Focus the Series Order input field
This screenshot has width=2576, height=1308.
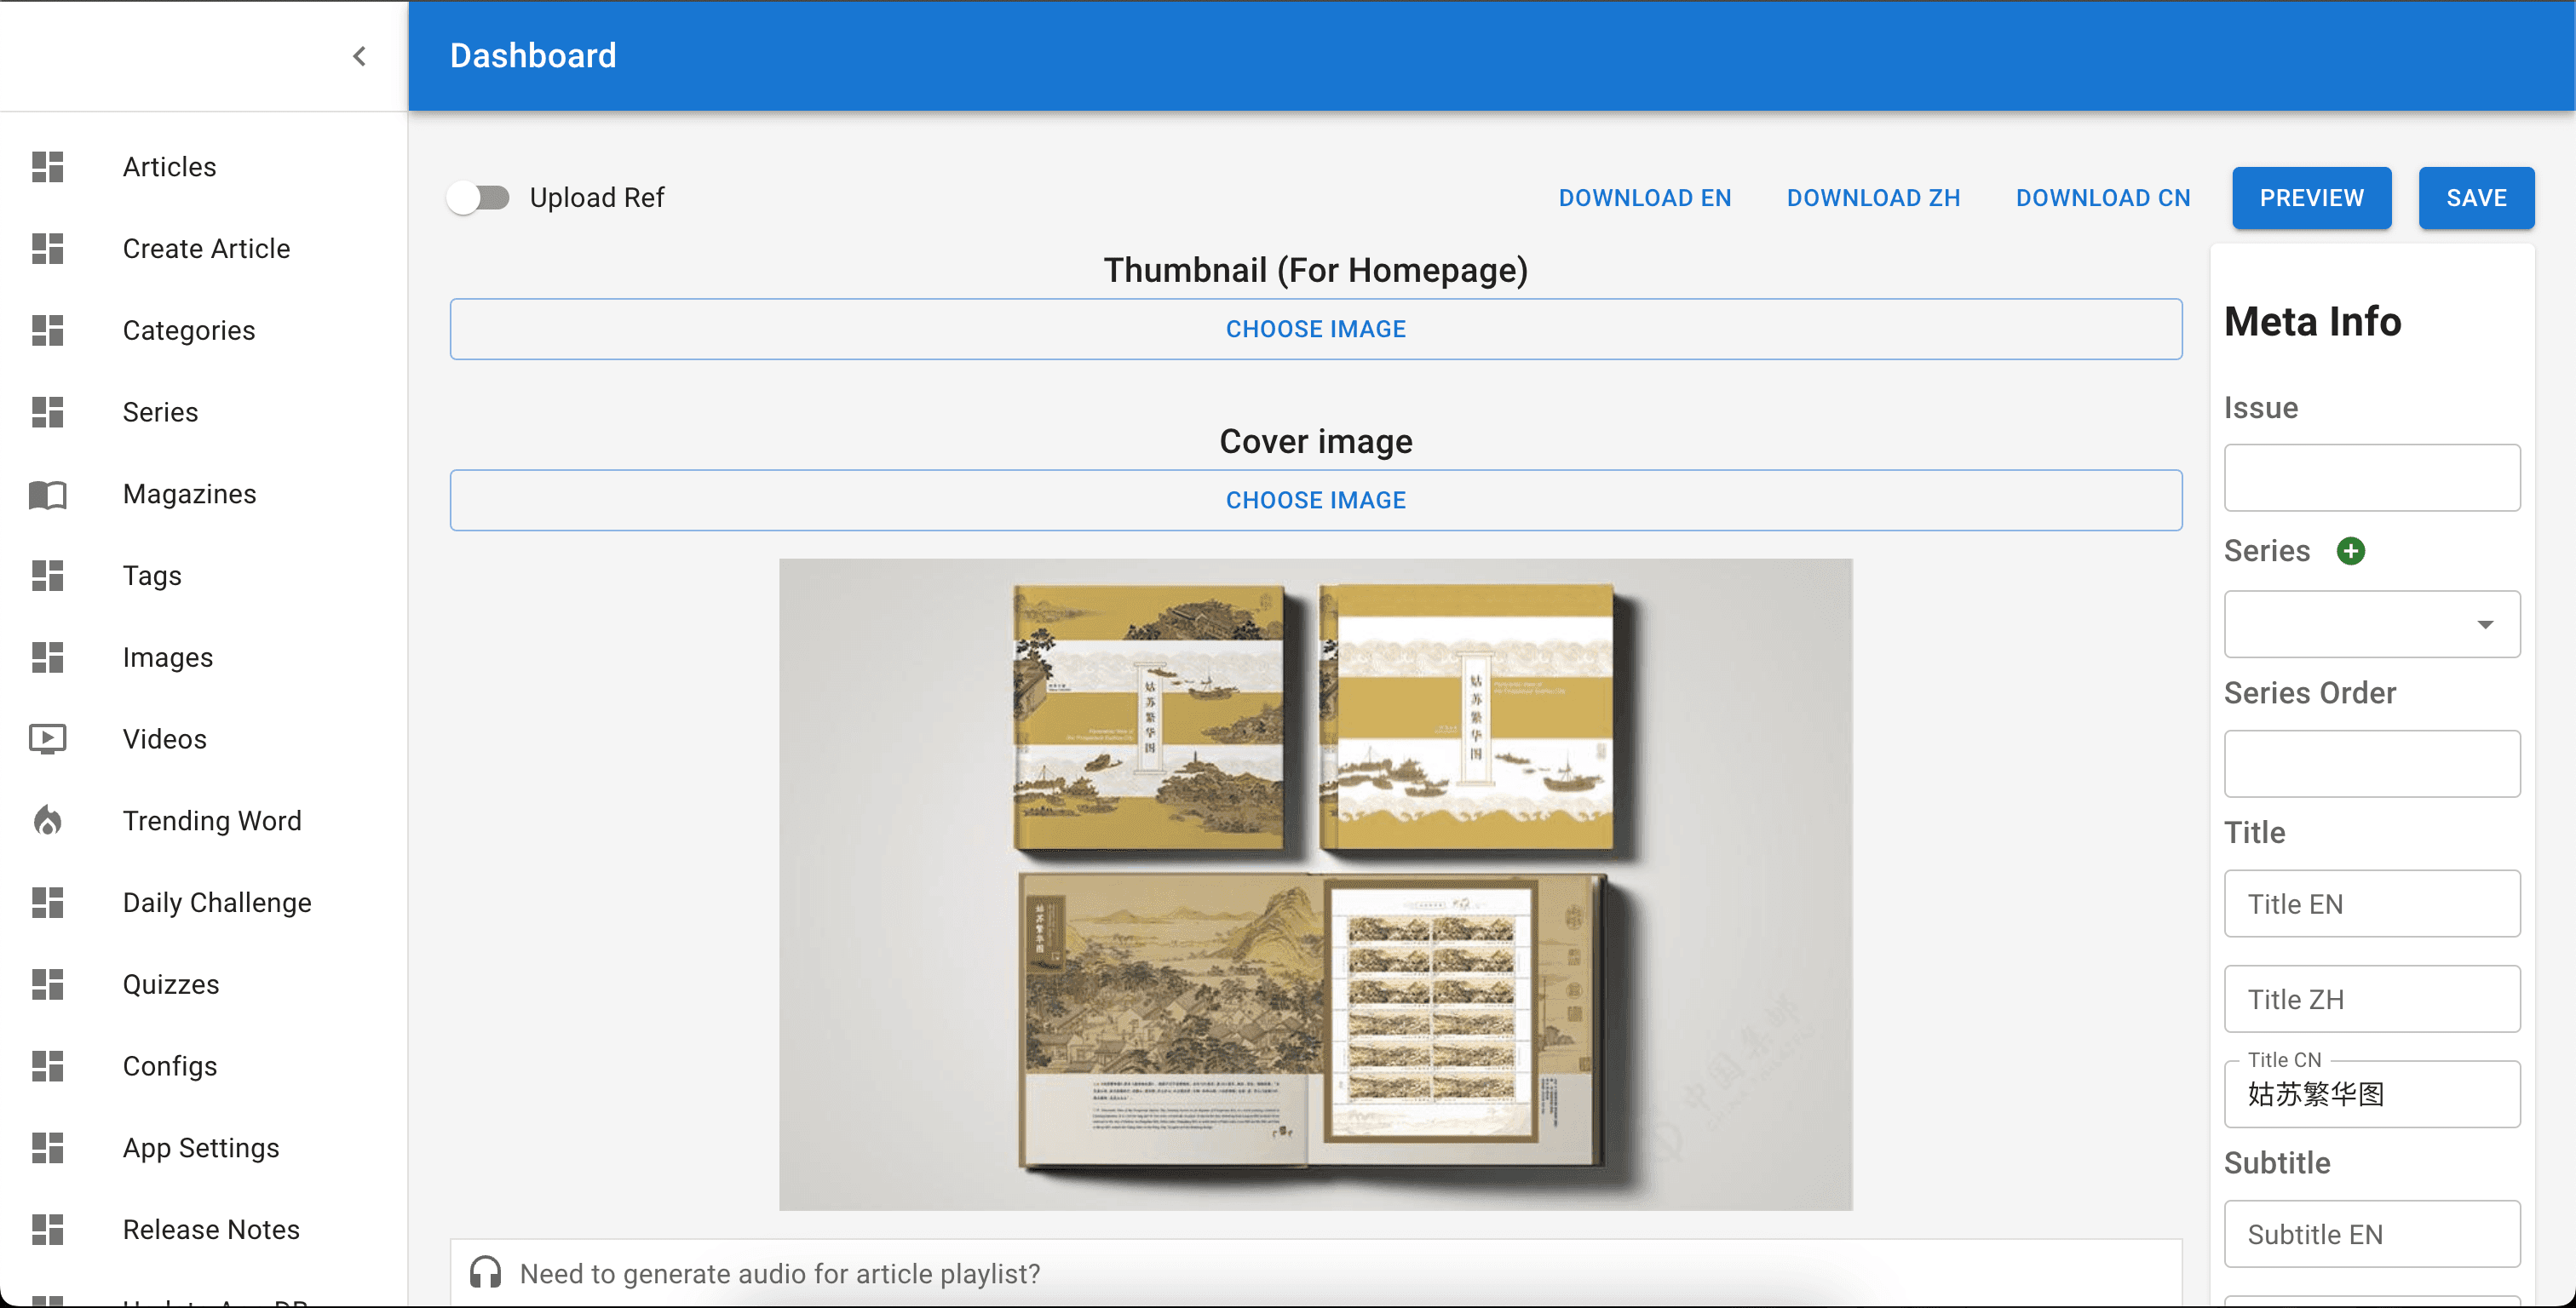point(2372,764)
